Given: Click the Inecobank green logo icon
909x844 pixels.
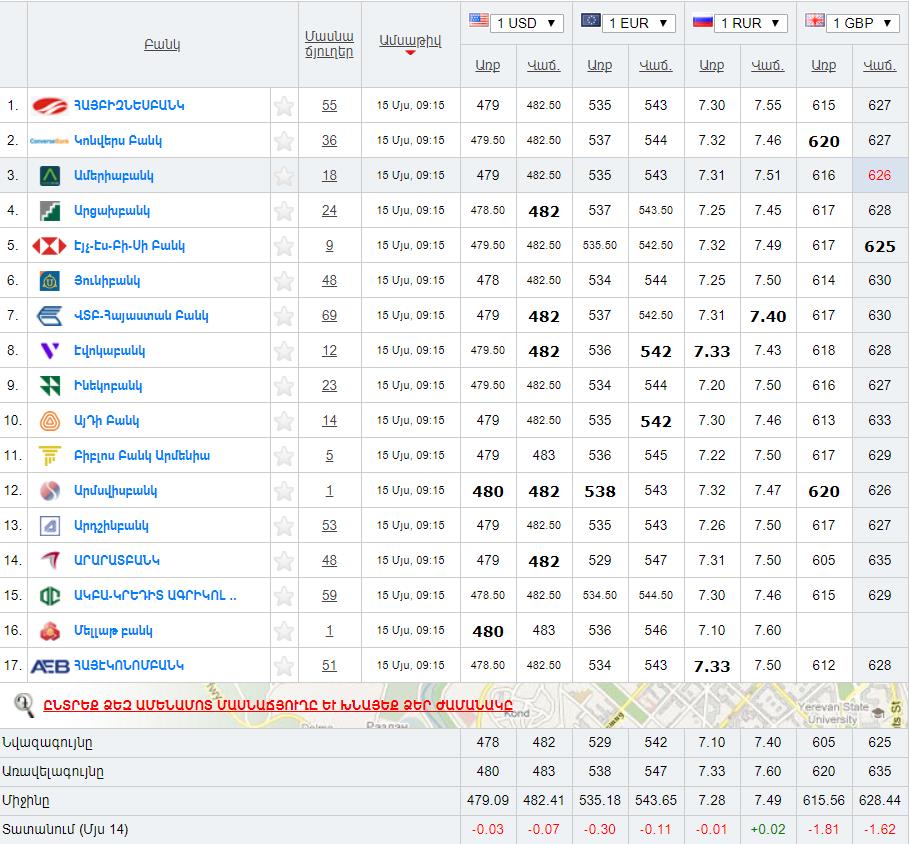Looking at the screenshot, I should 49,386.
